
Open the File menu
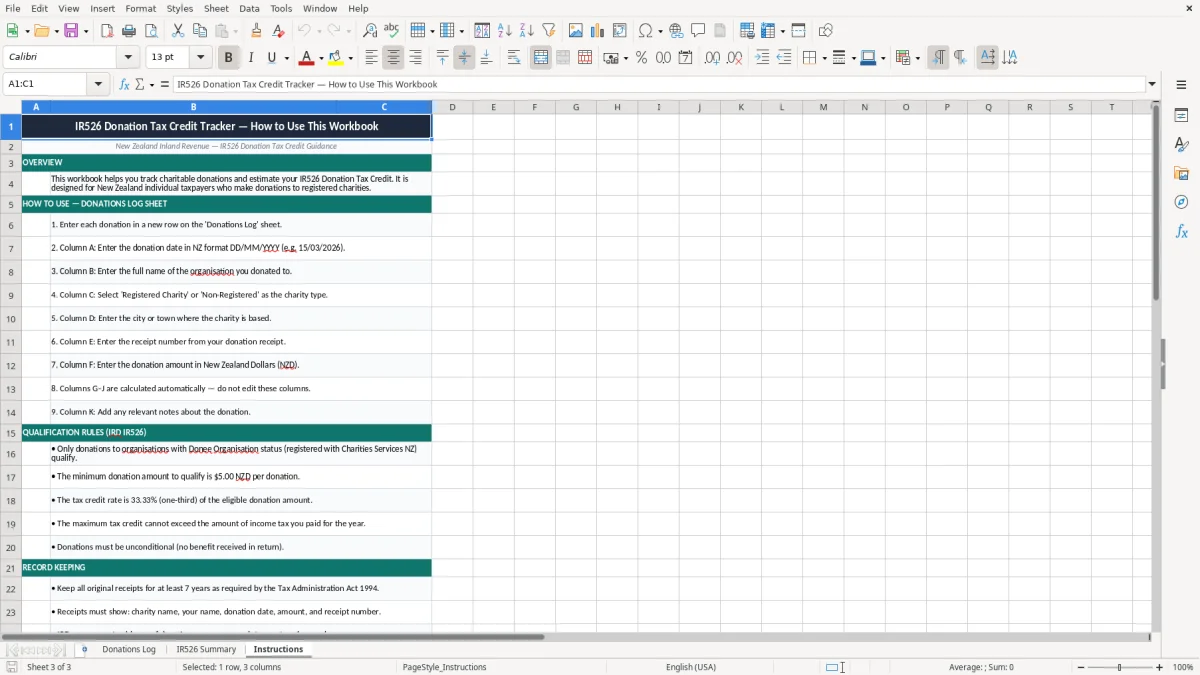pyautogui.click(x=12, y=8)
